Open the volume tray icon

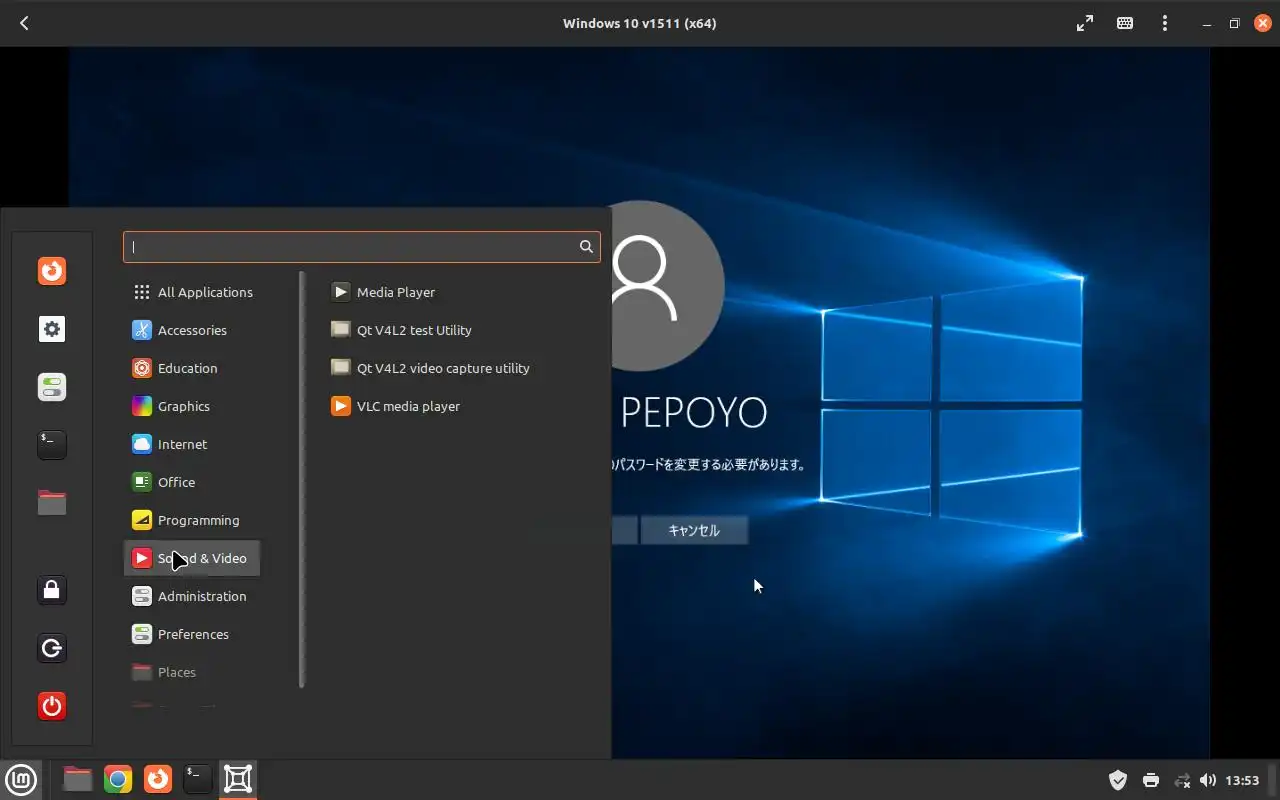pos(1208,780)
